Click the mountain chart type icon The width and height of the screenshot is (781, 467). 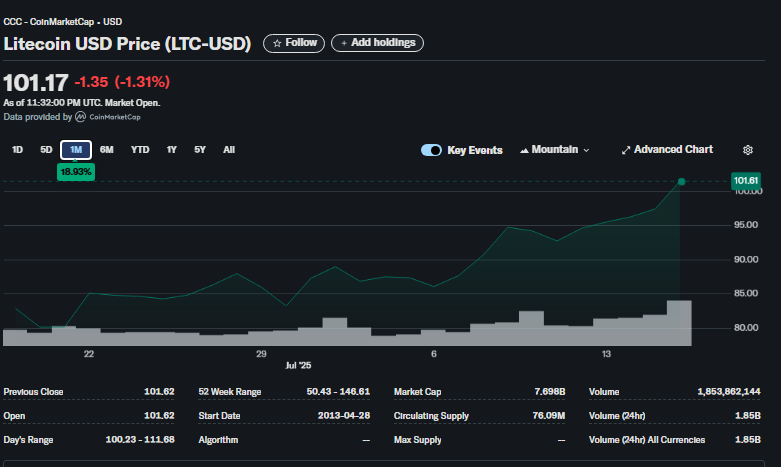pos(524,150)
